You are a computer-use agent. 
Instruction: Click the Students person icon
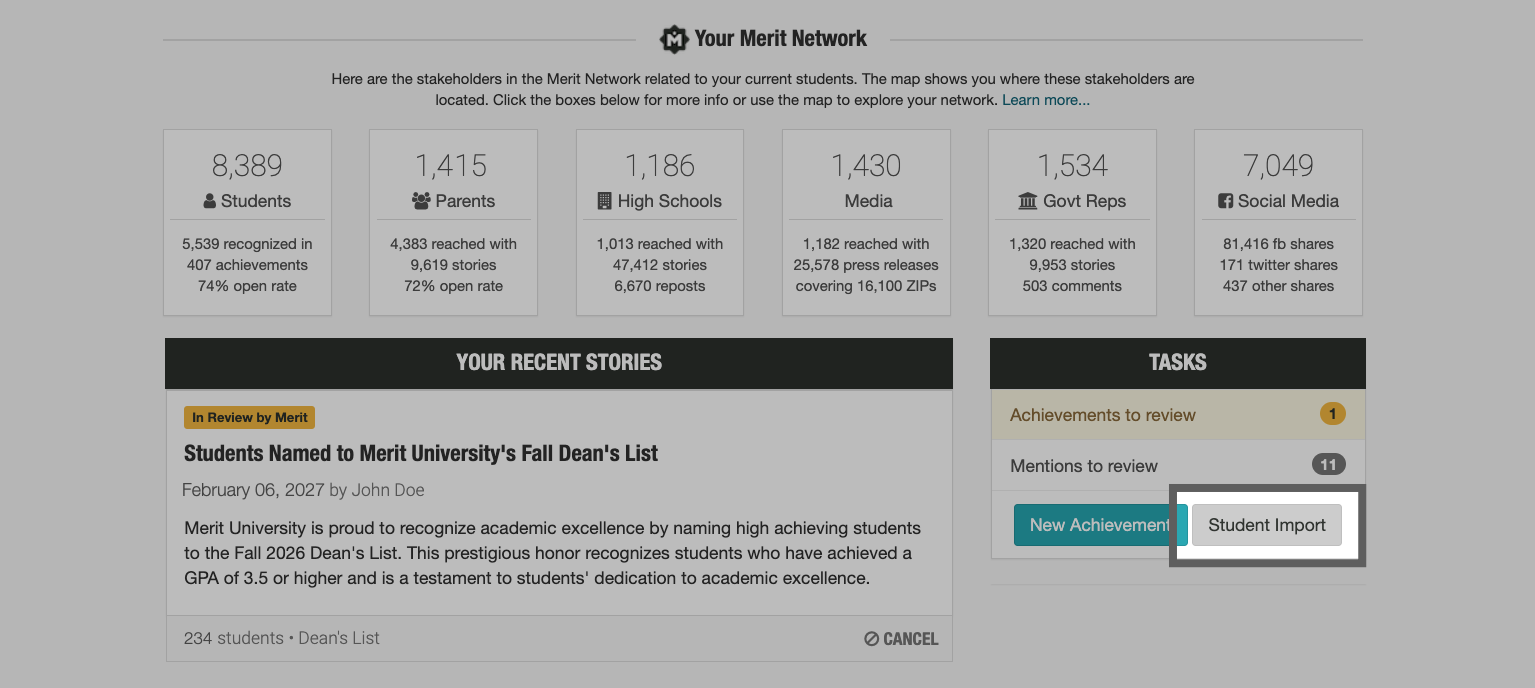(x=210, y=201)
